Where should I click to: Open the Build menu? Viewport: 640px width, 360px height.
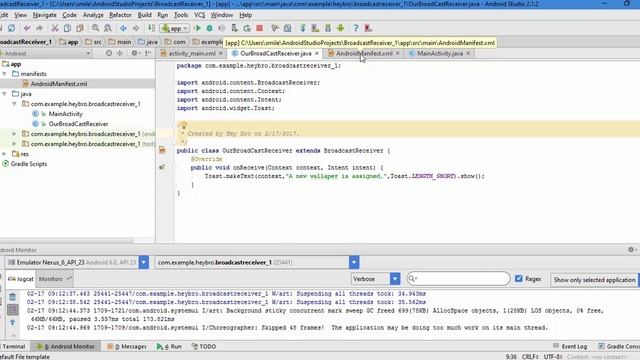click(x=144, y=15)
